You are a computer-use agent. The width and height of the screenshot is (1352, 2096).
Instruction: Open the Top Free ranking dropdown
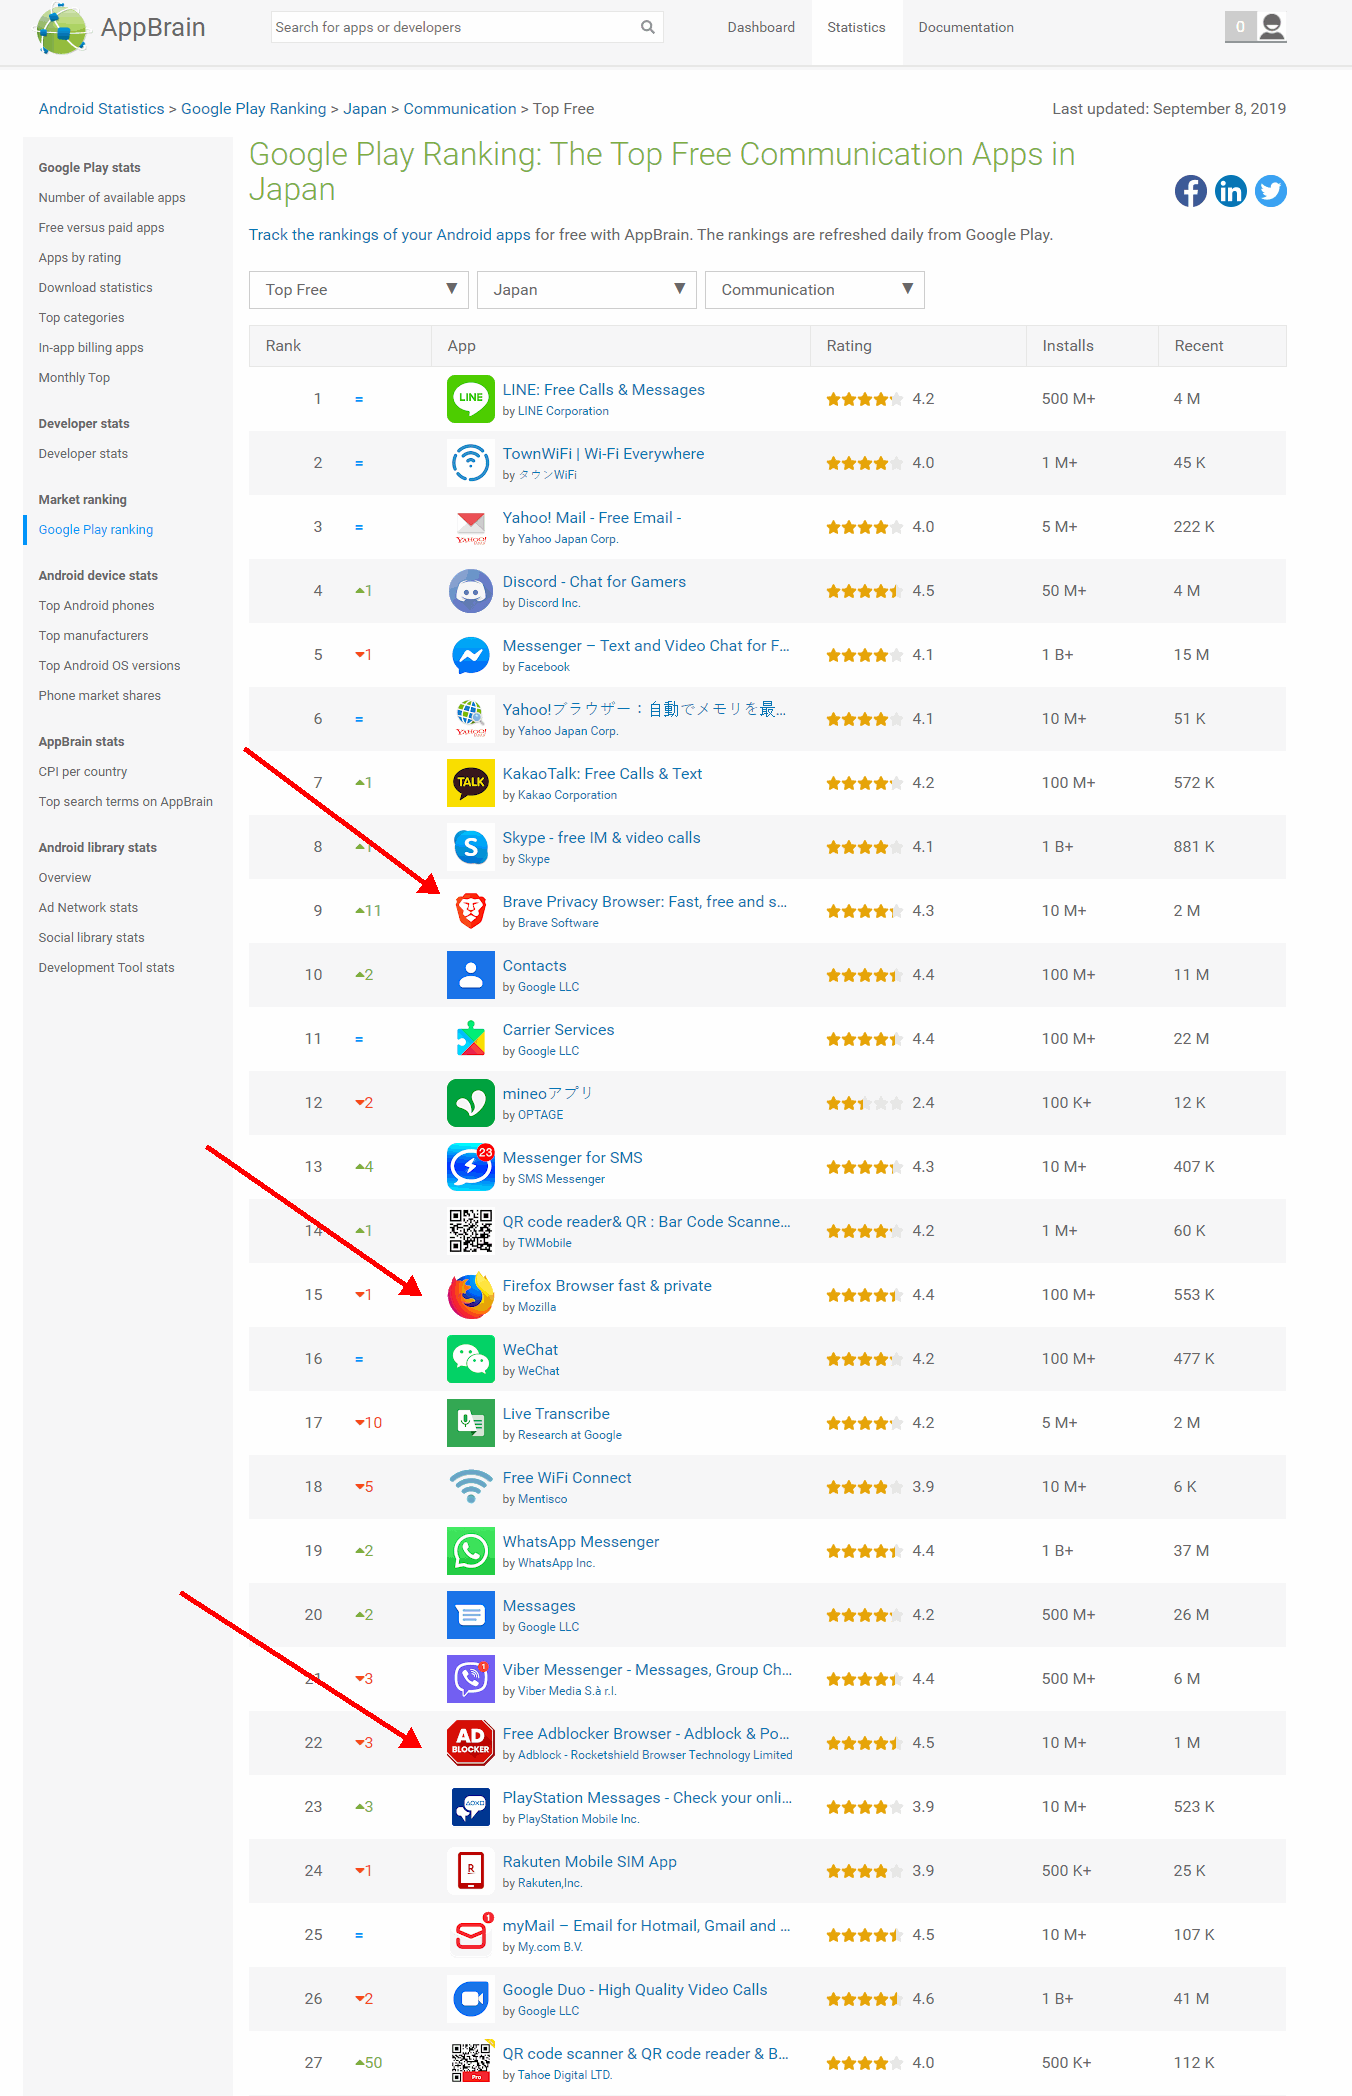click(359, 290)
